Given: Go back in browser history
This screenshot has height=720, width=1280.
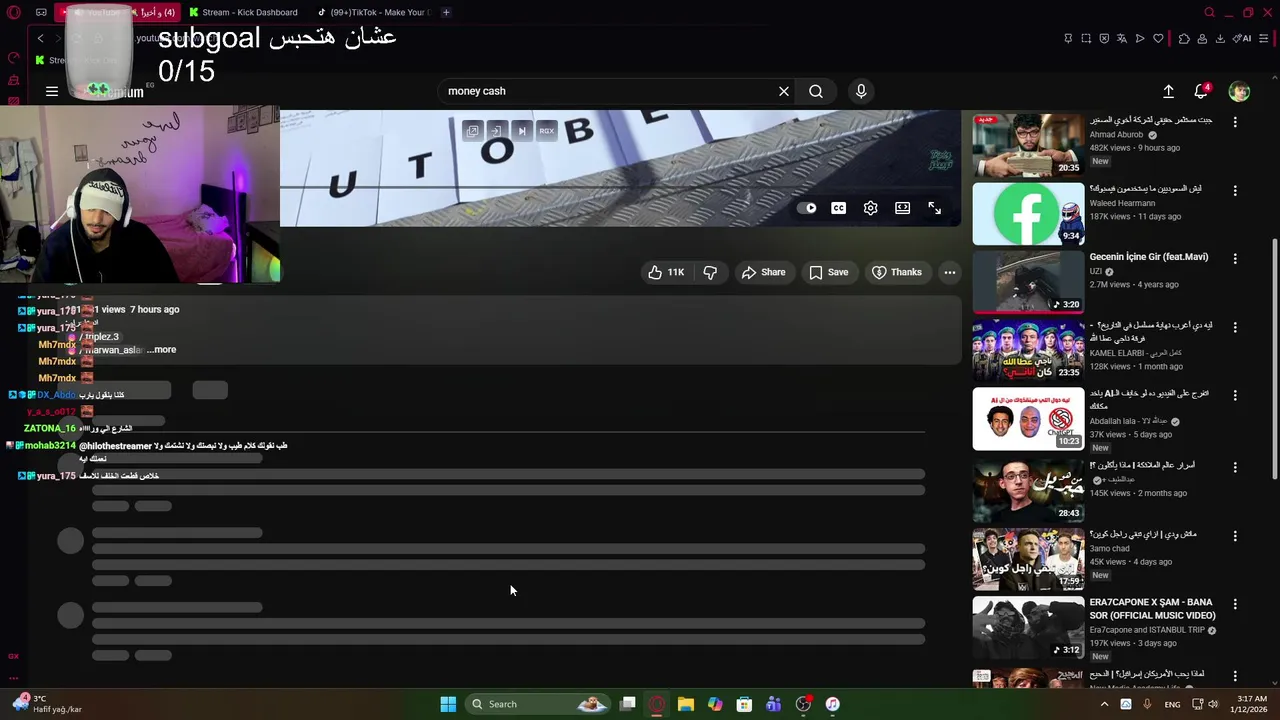Looking at the screenshot, I should (40, 38).
